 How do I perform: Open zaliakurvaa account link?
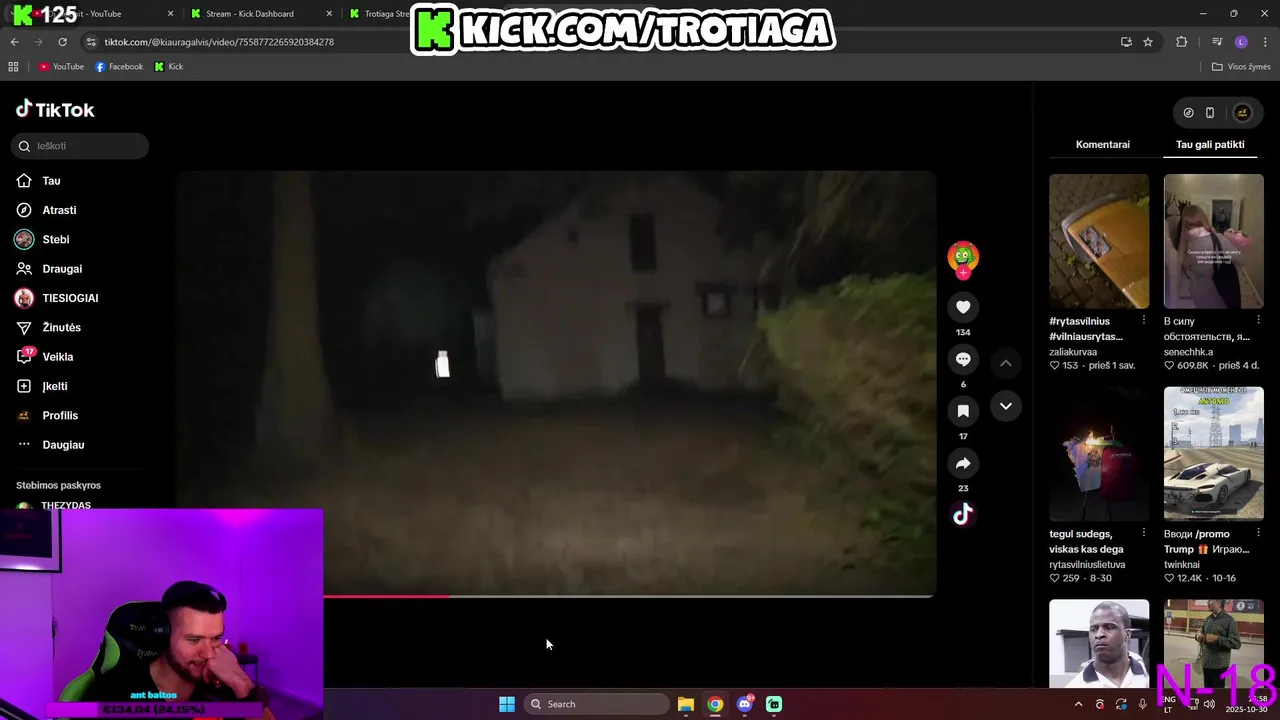(x=1073, y=352)
